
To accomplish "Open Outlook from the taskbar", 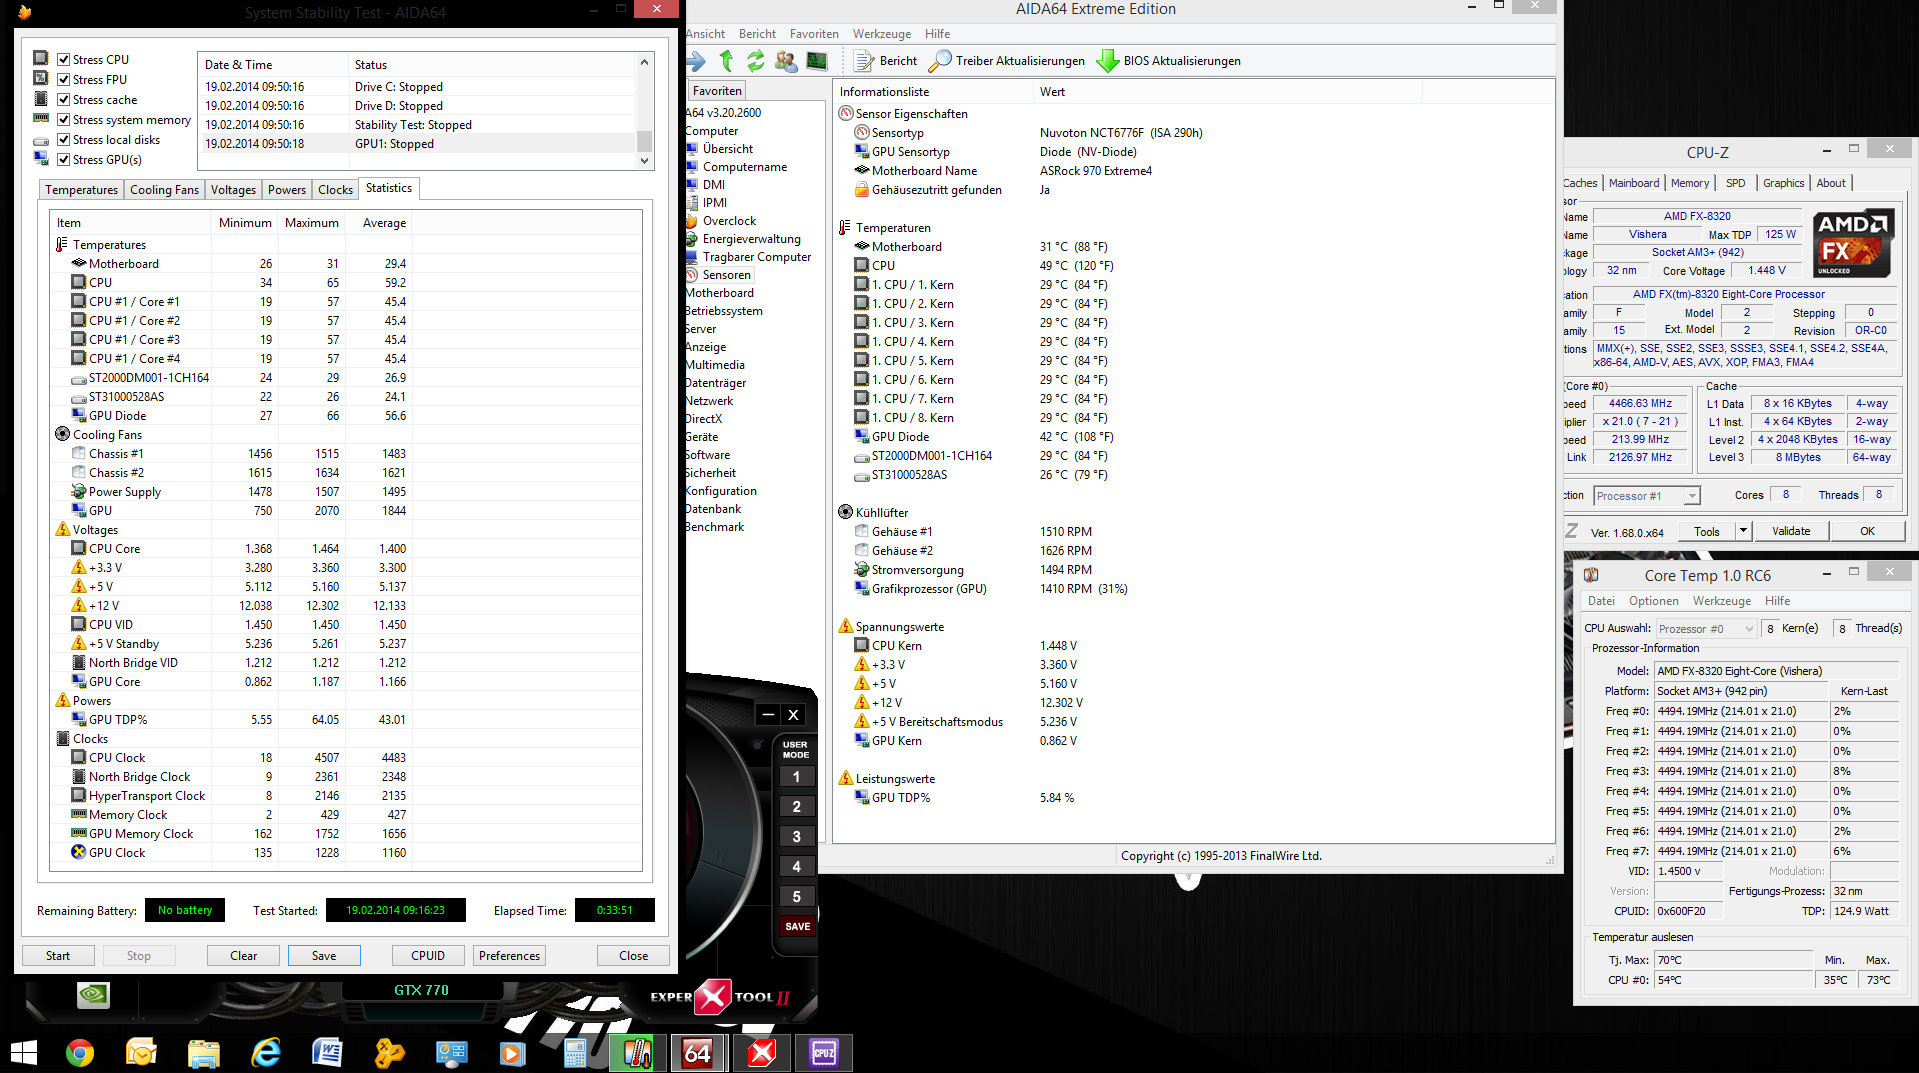I will point(142,1053).
